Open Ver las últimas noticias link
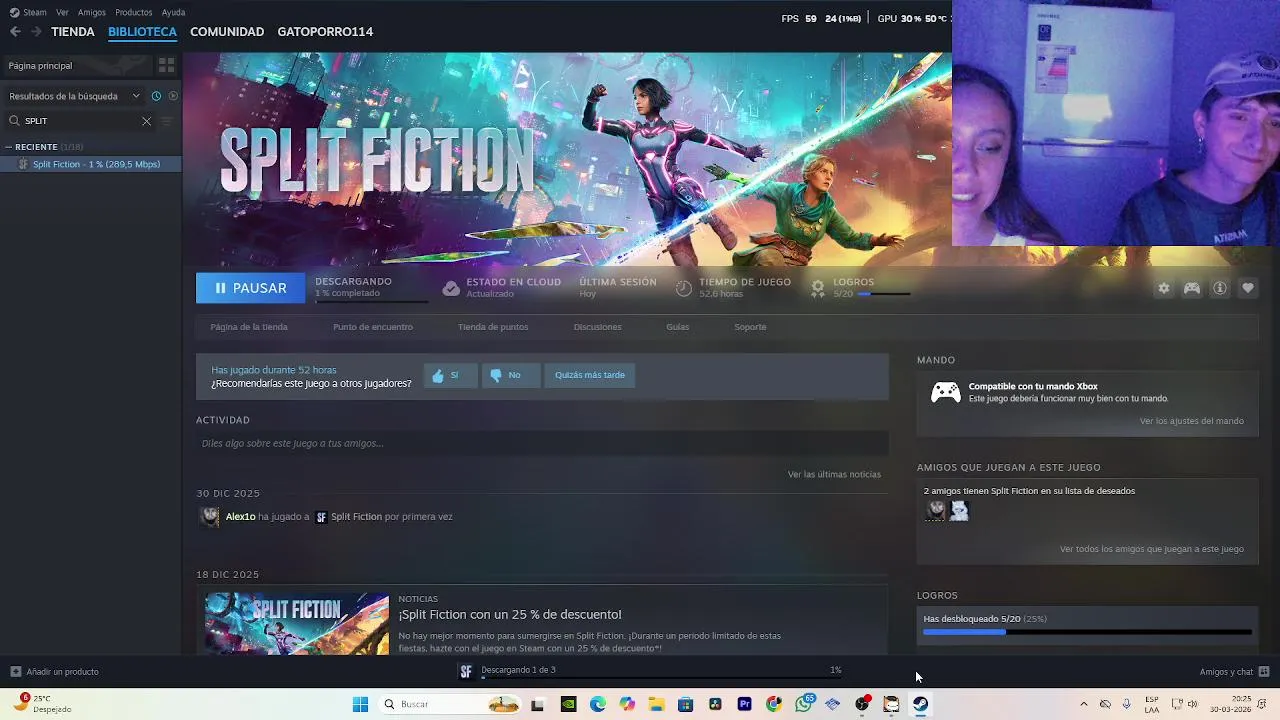The height and width of the screenshot is (720, 1280). pyautogui.click(x=834, y=474)
